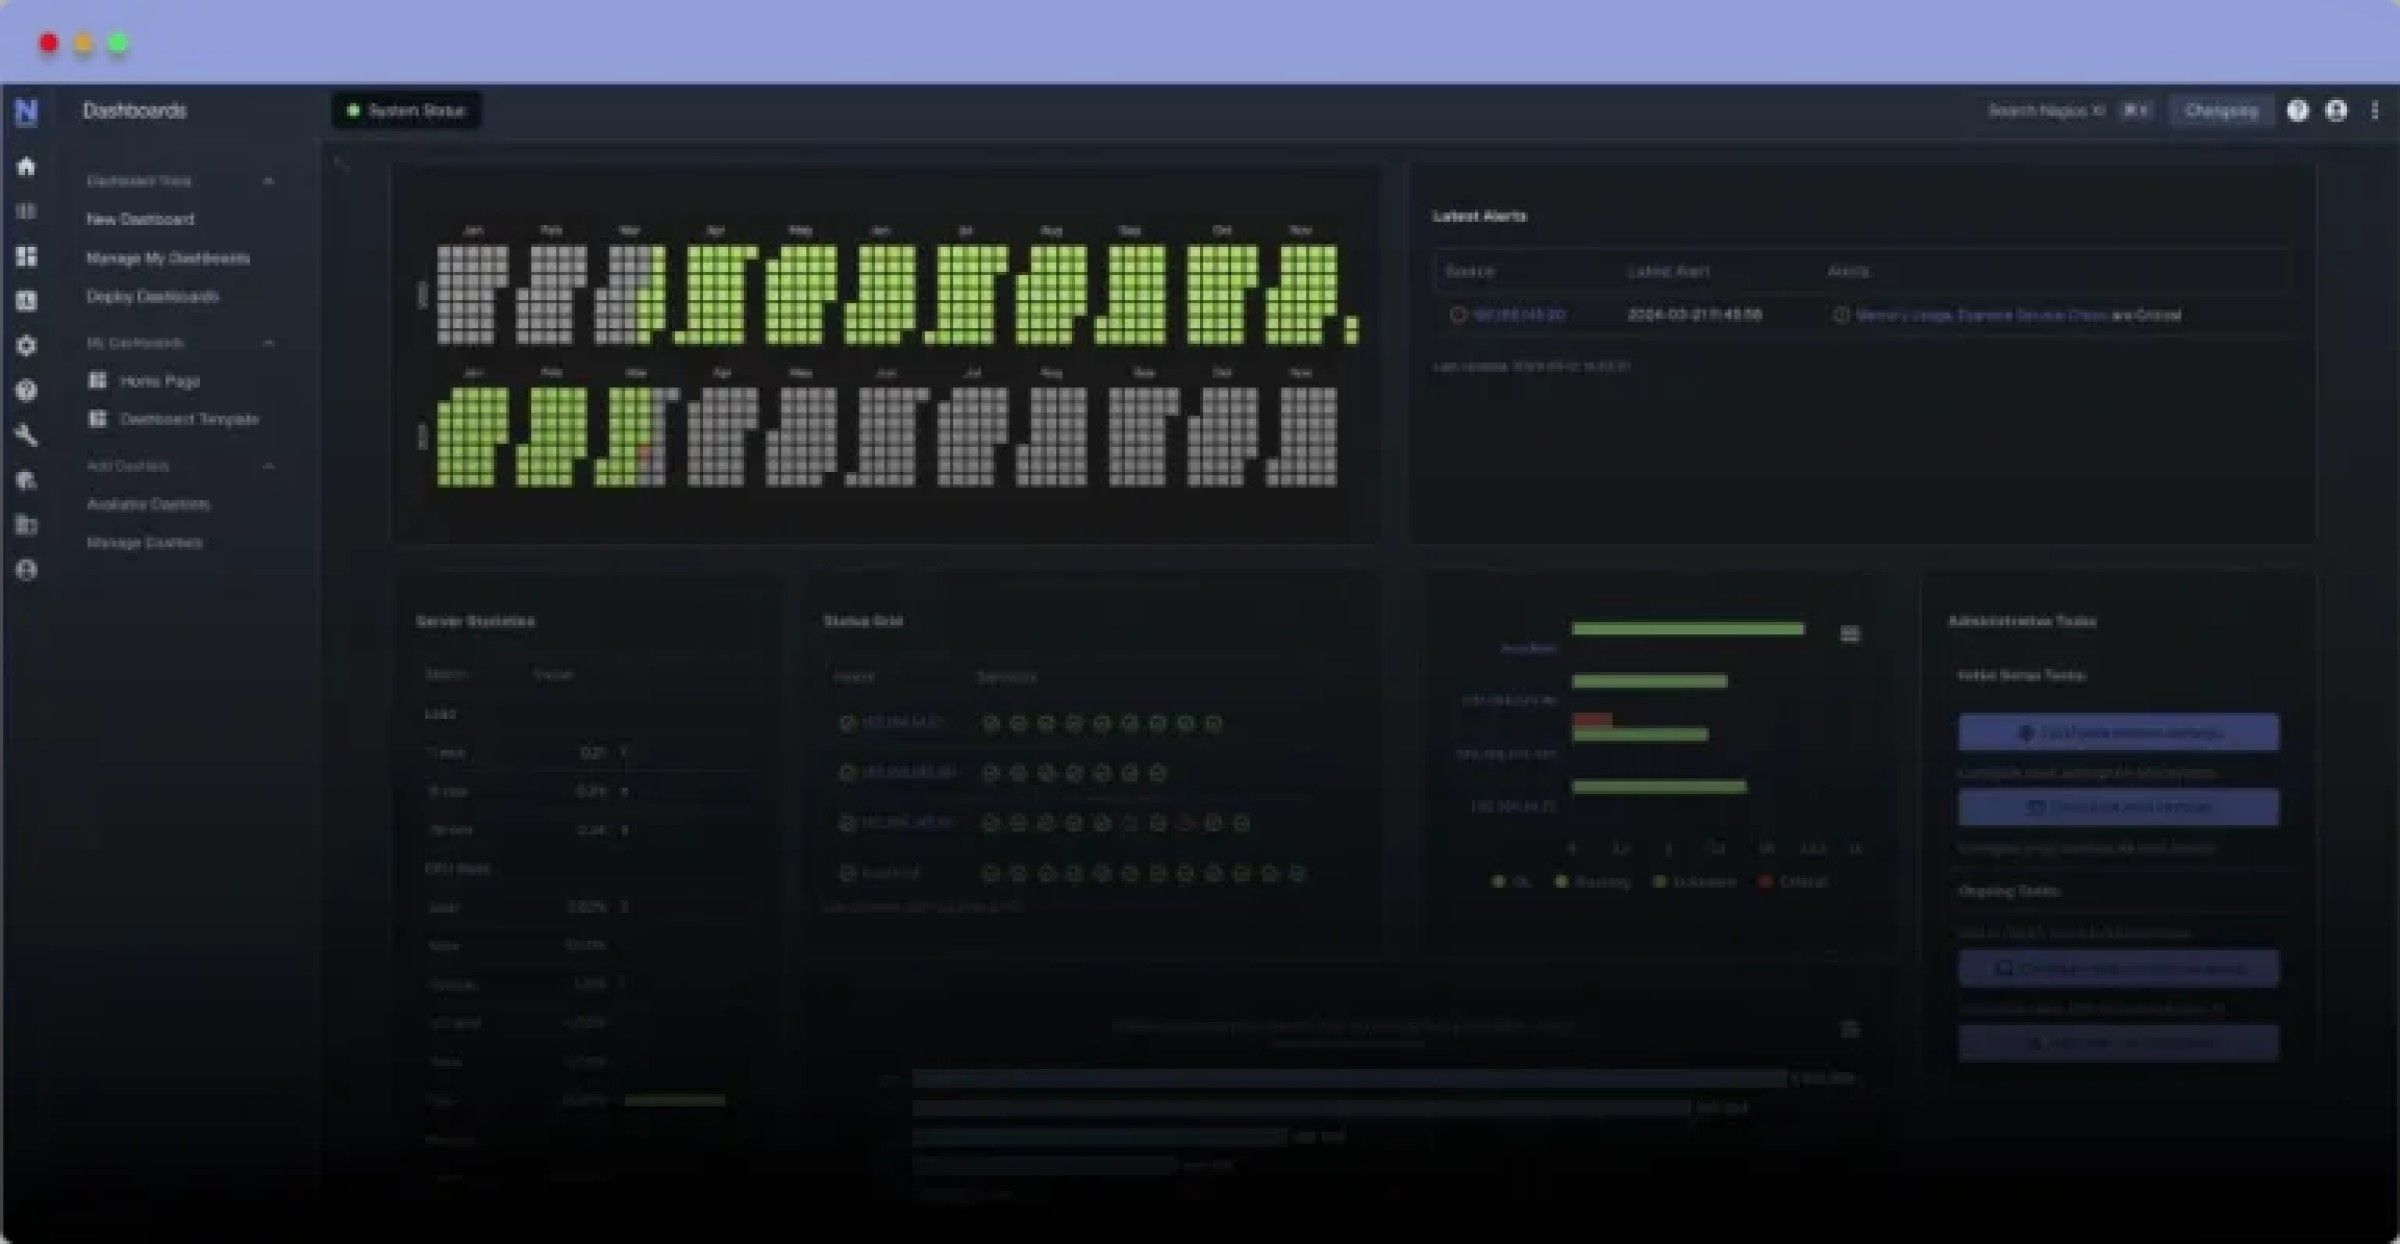Click Manage Counters link in sidebar
The height and width of the screenshot is (1244, 2400).
[146, 541]
